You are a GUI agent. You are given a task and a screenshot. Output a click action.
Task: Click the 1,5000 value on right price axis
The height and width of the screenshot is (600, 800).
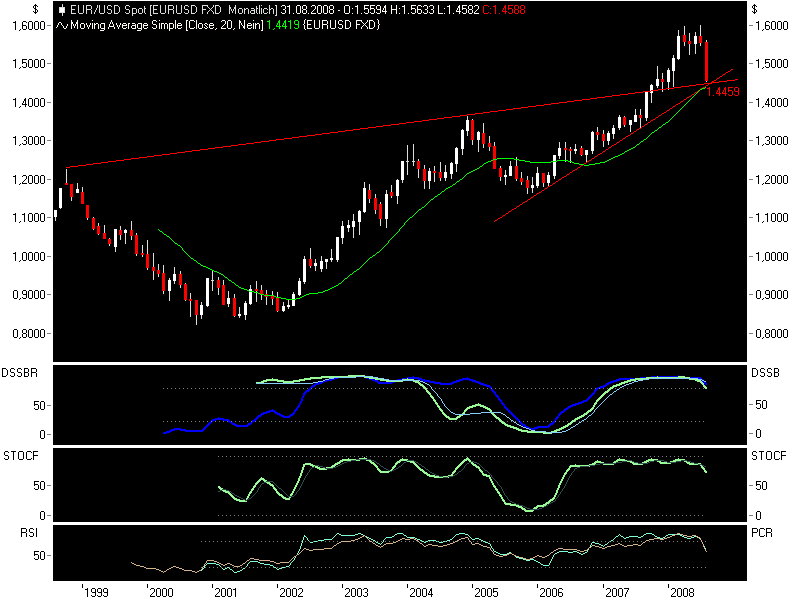coord(771,64)
